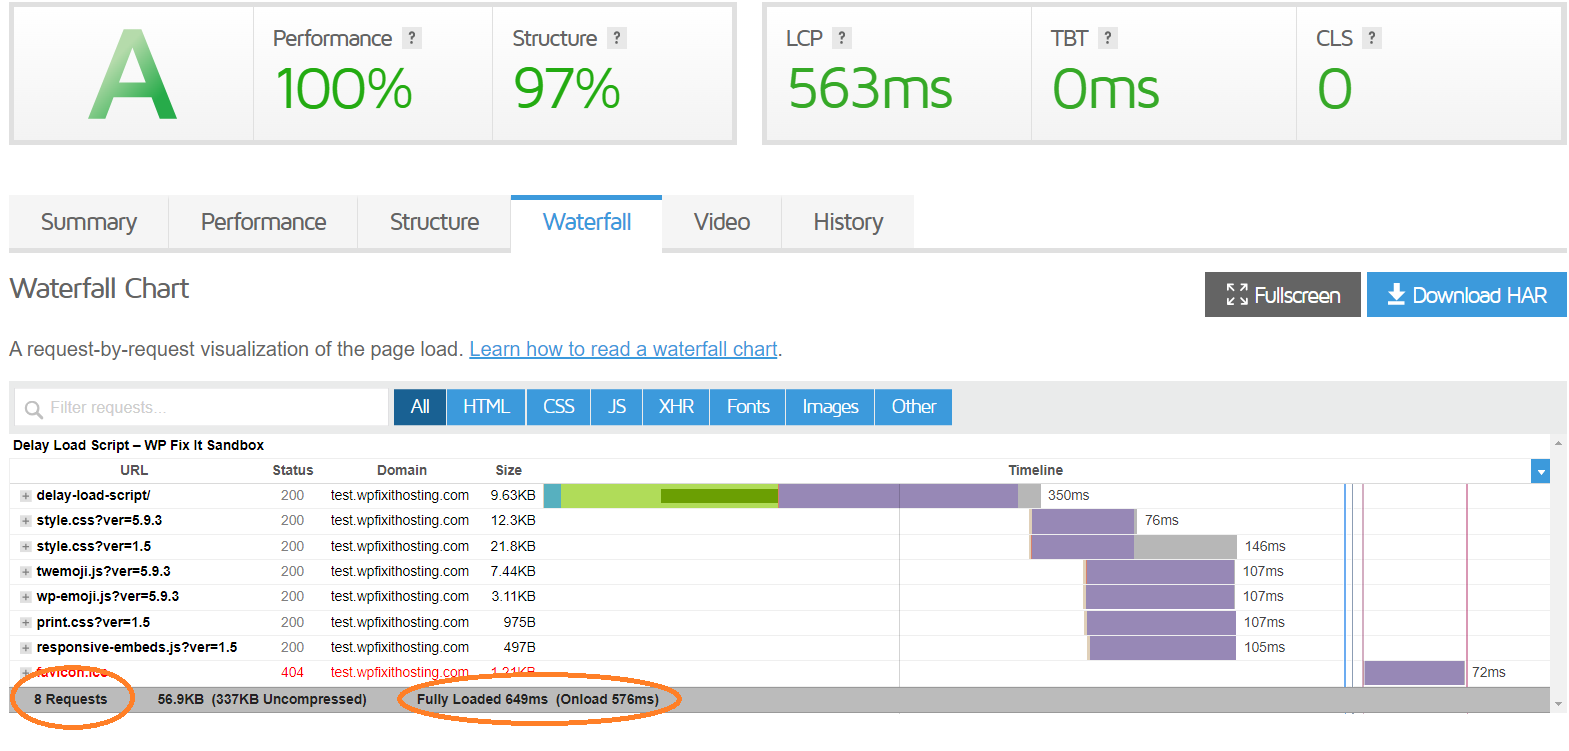Screen dimensions: 1569x751
Task: Open the LCP help question mark
Action: [x=842, y=38]
